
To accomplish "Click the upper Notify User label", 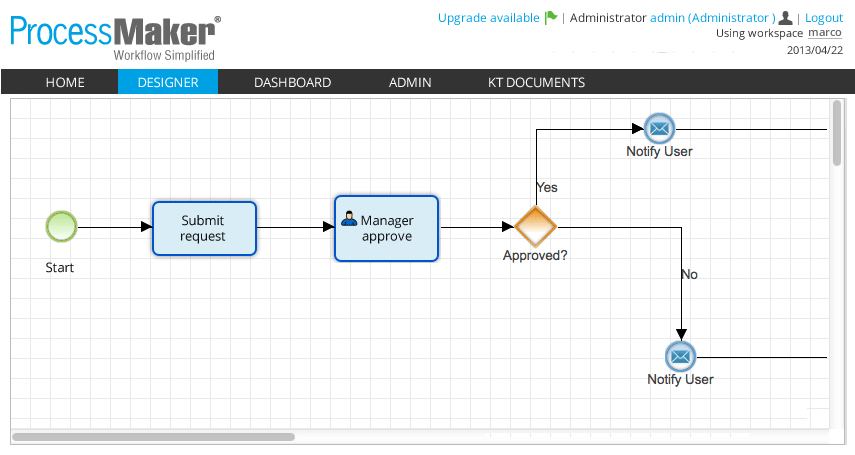I will click(659, 151).
